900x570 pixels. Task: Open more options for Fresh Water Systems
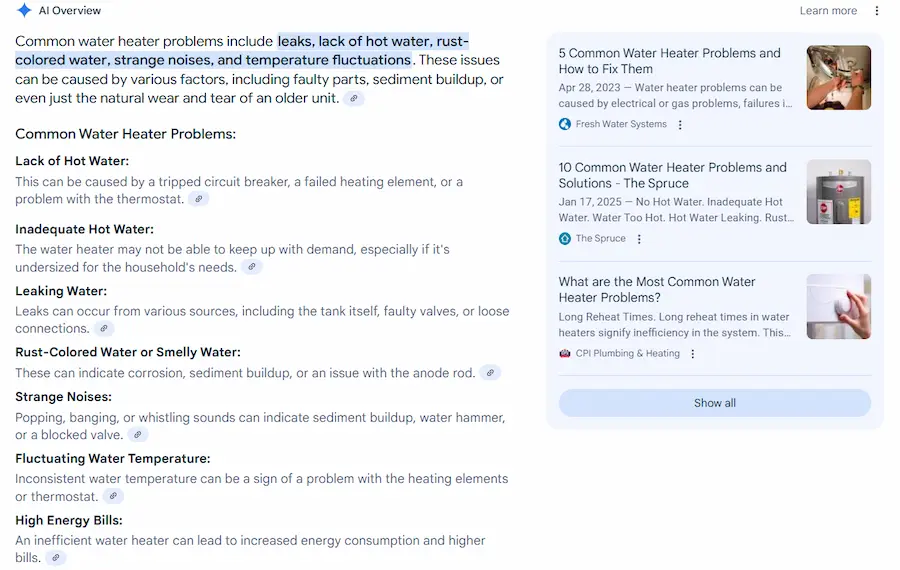pos(680,125)
